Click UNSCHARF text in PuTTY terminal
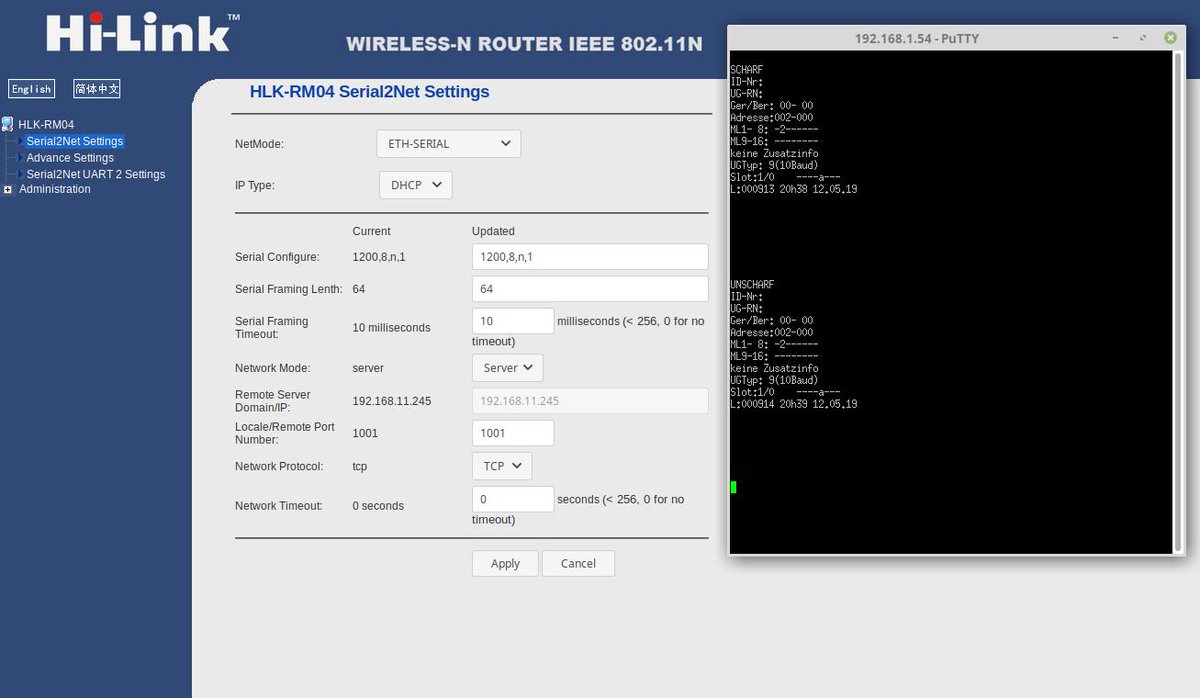Image resolution: width=1200 pixels, height=698 pixels. tap(752, 284)
